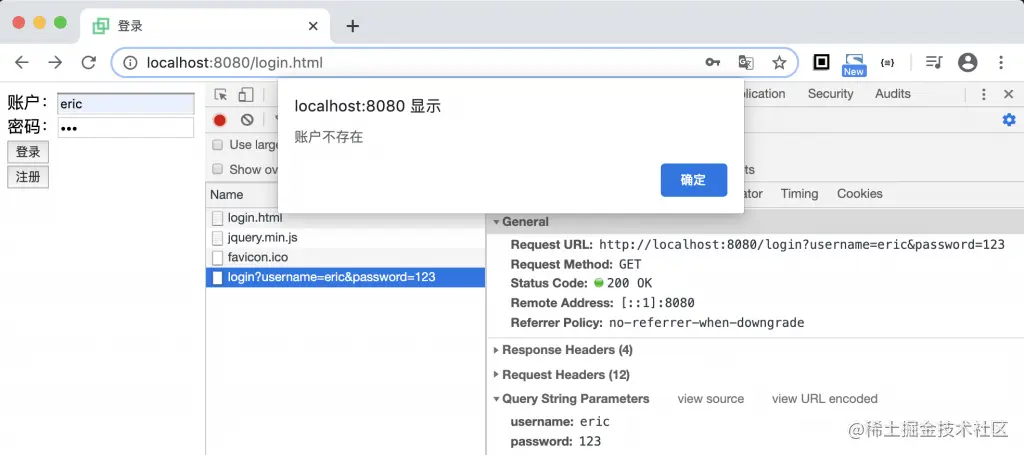
Task: Click the username parameter value eric
Action: click(594, 422)
